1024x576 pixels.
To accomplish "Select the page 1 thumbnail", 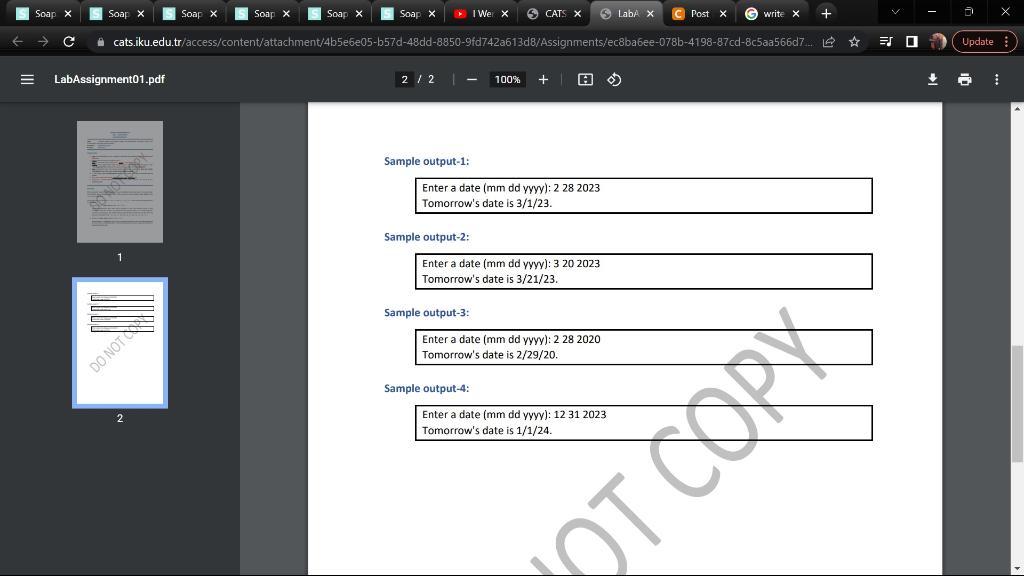I will pos(120,181).
